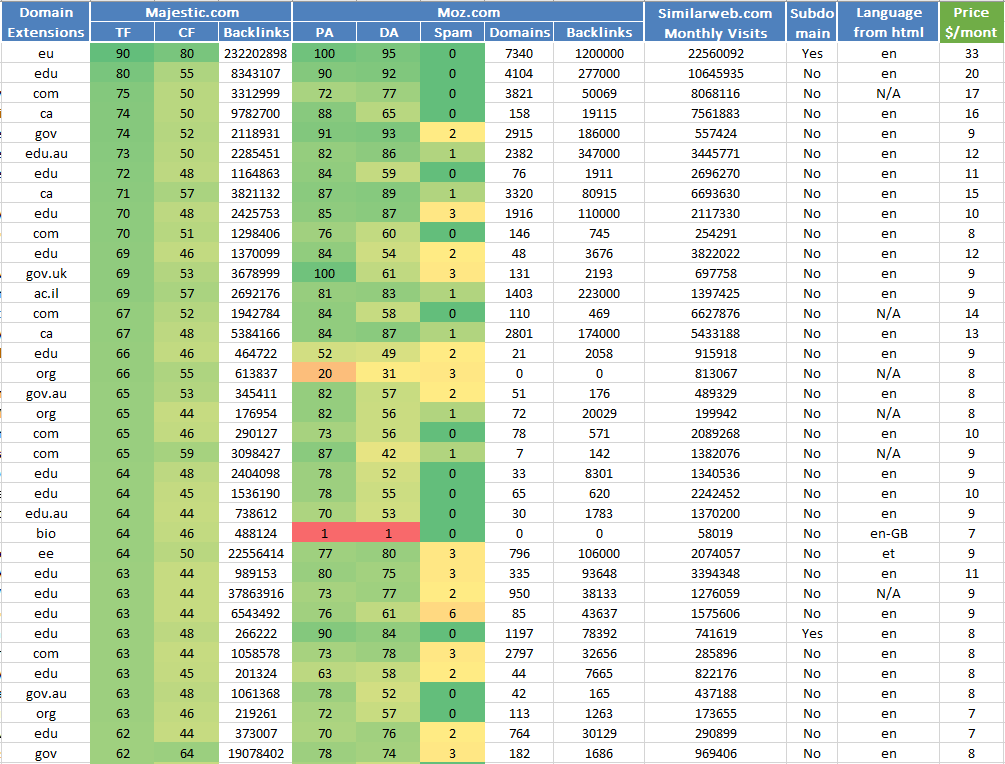
Task: Click the monthly visits cell 22560092
Action: click(715, 53)
